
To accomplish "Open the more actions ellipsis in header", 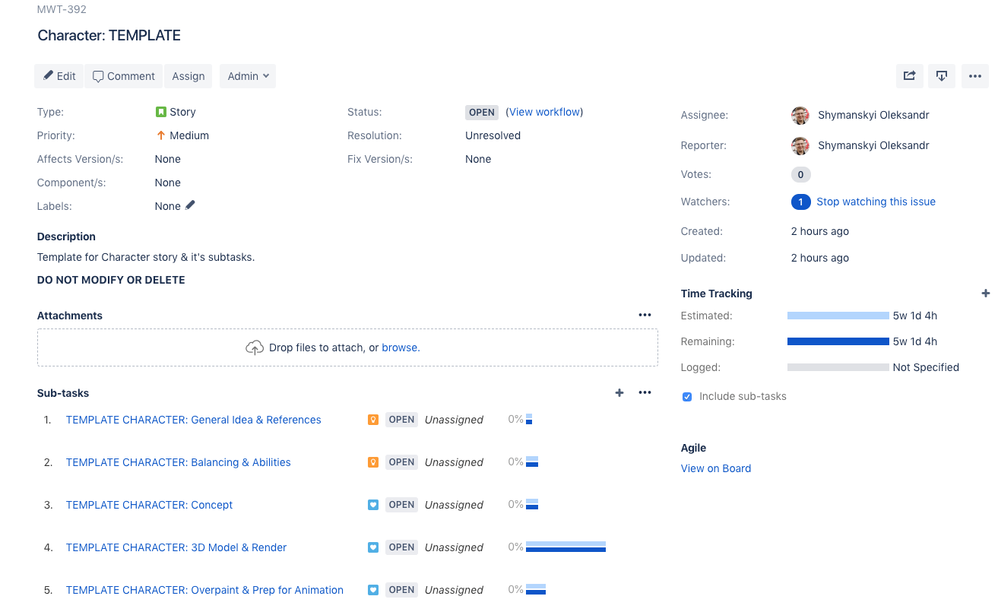I will click(x=975, y=76).
